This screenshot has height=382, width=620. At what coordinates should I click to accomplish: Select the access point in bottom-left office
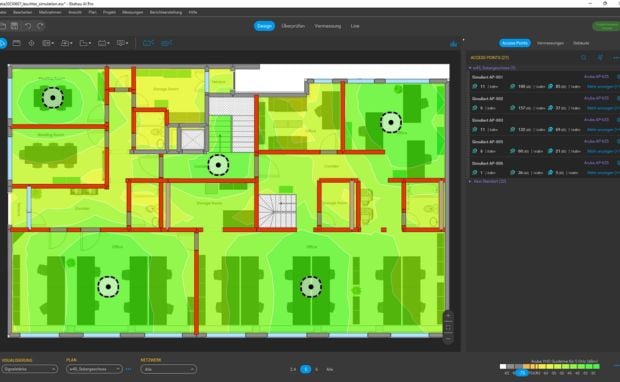pos(108,287)
